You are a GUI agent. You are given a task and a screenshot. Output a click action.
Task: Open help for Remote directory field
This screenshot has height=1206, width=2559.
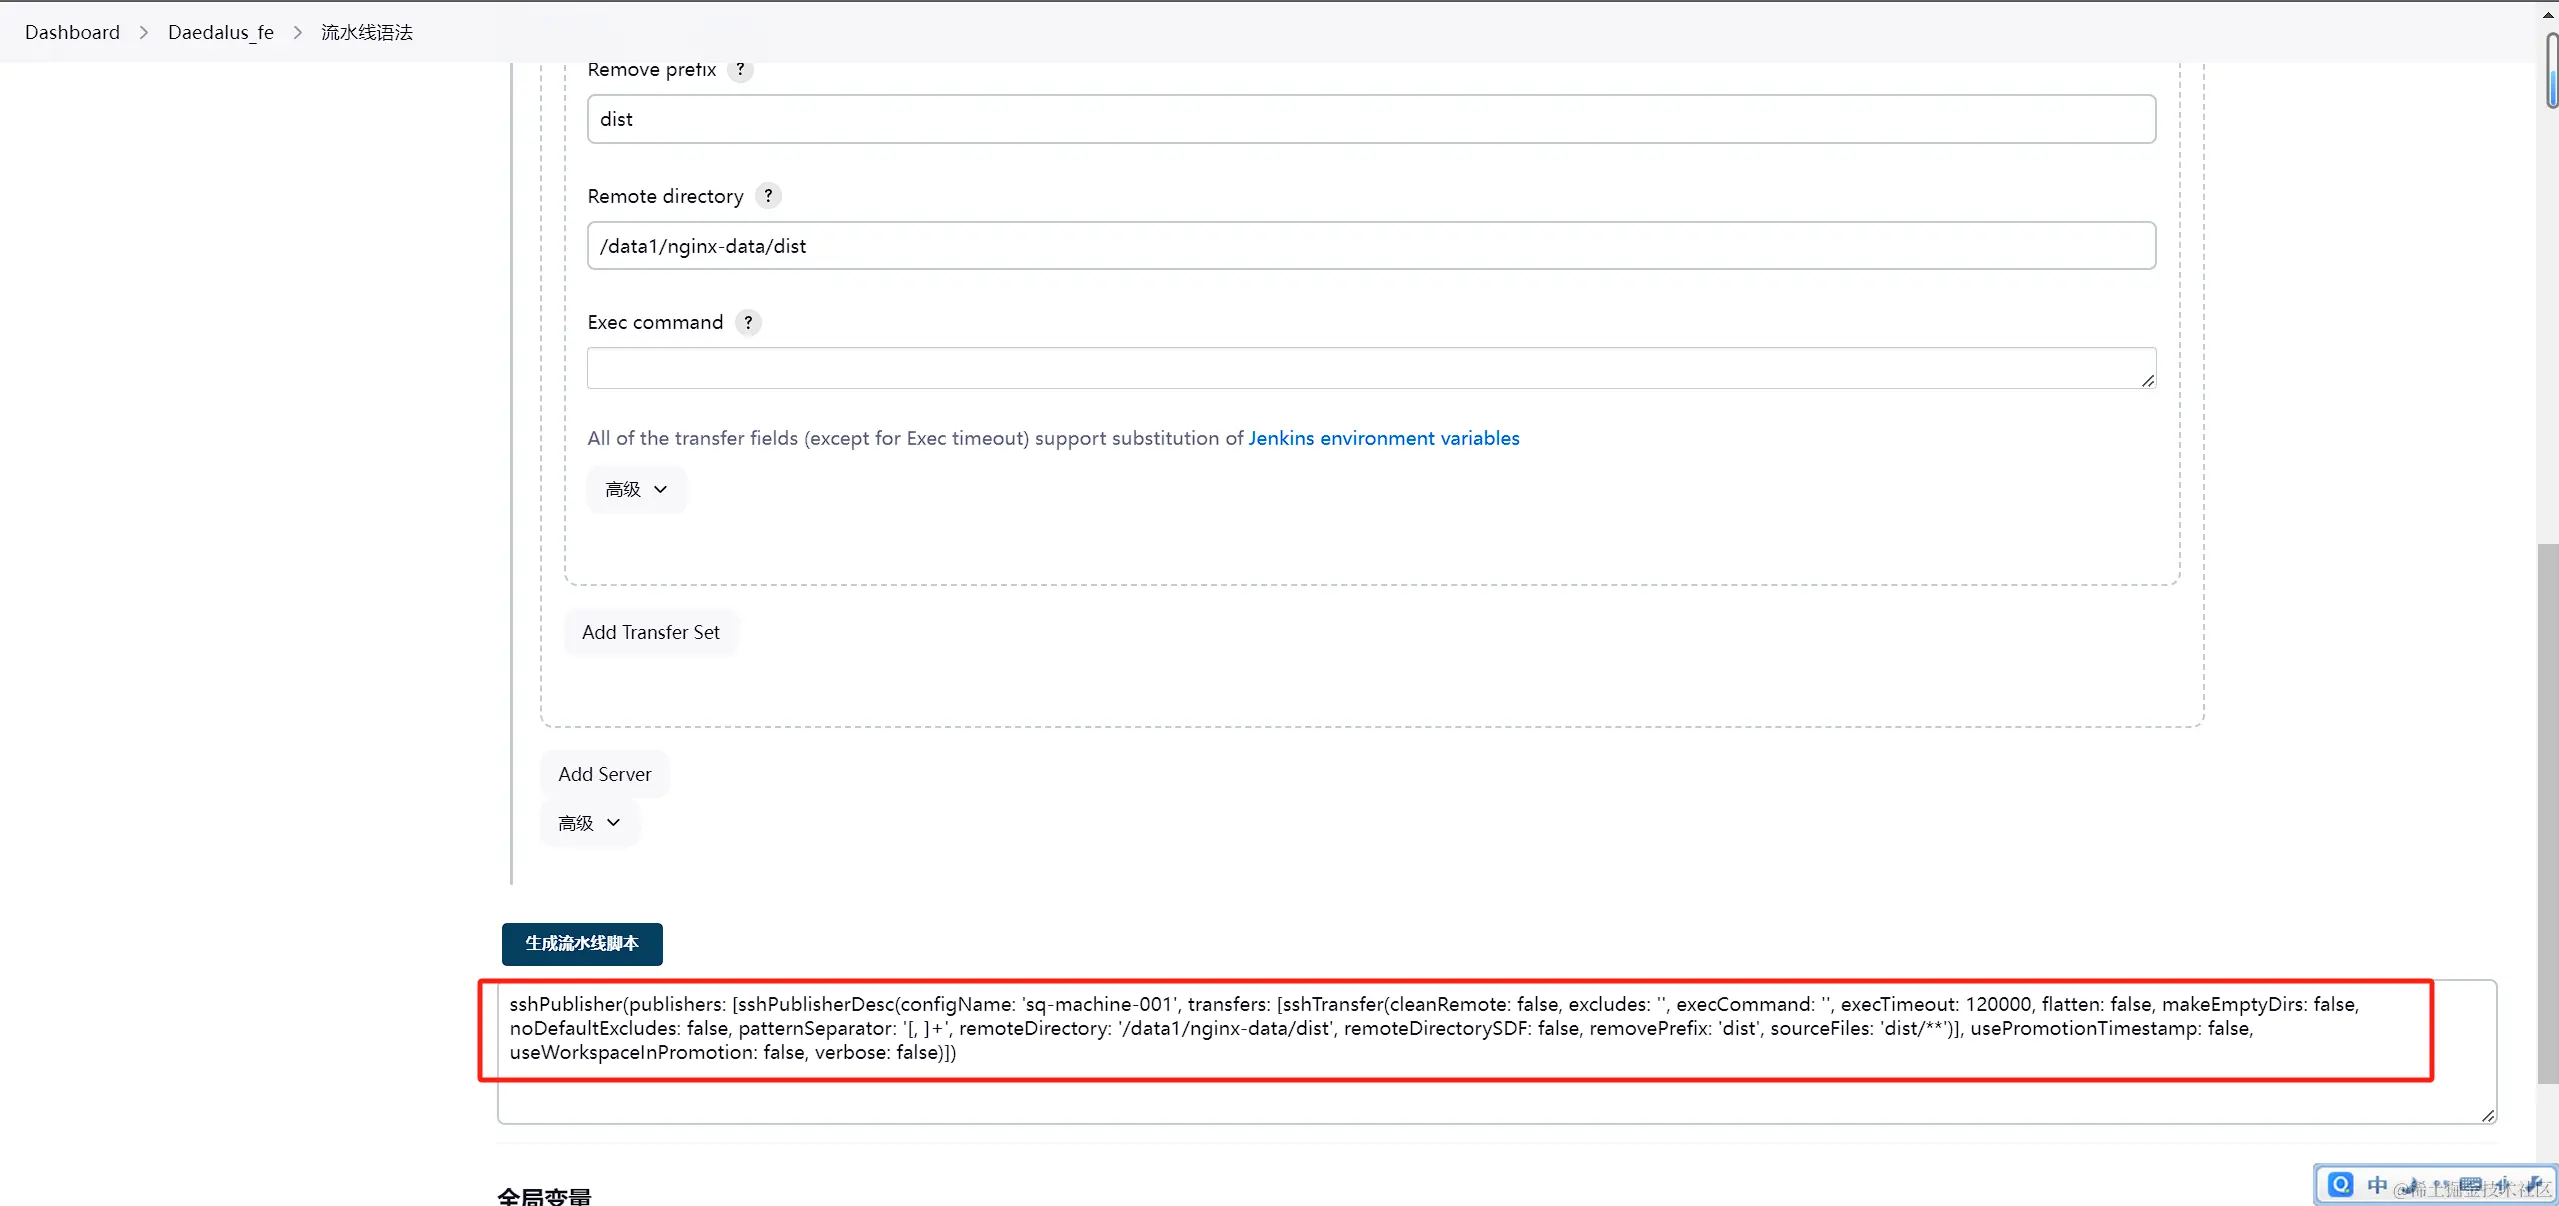point(768,196)
